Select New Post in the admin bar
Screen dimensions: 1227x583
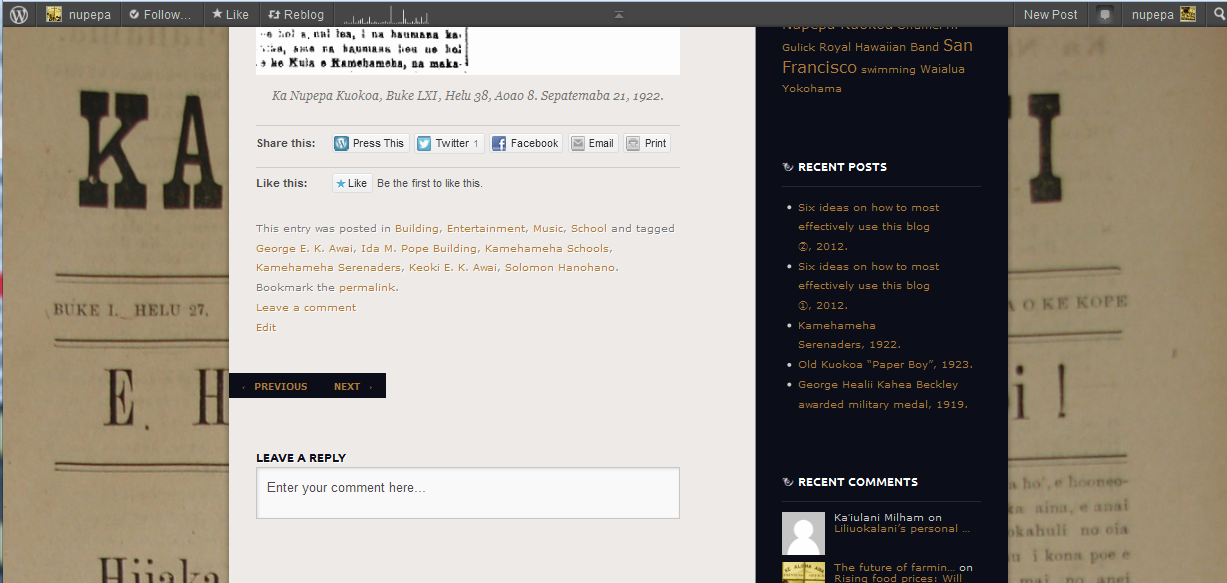[x=1050, y=14]
